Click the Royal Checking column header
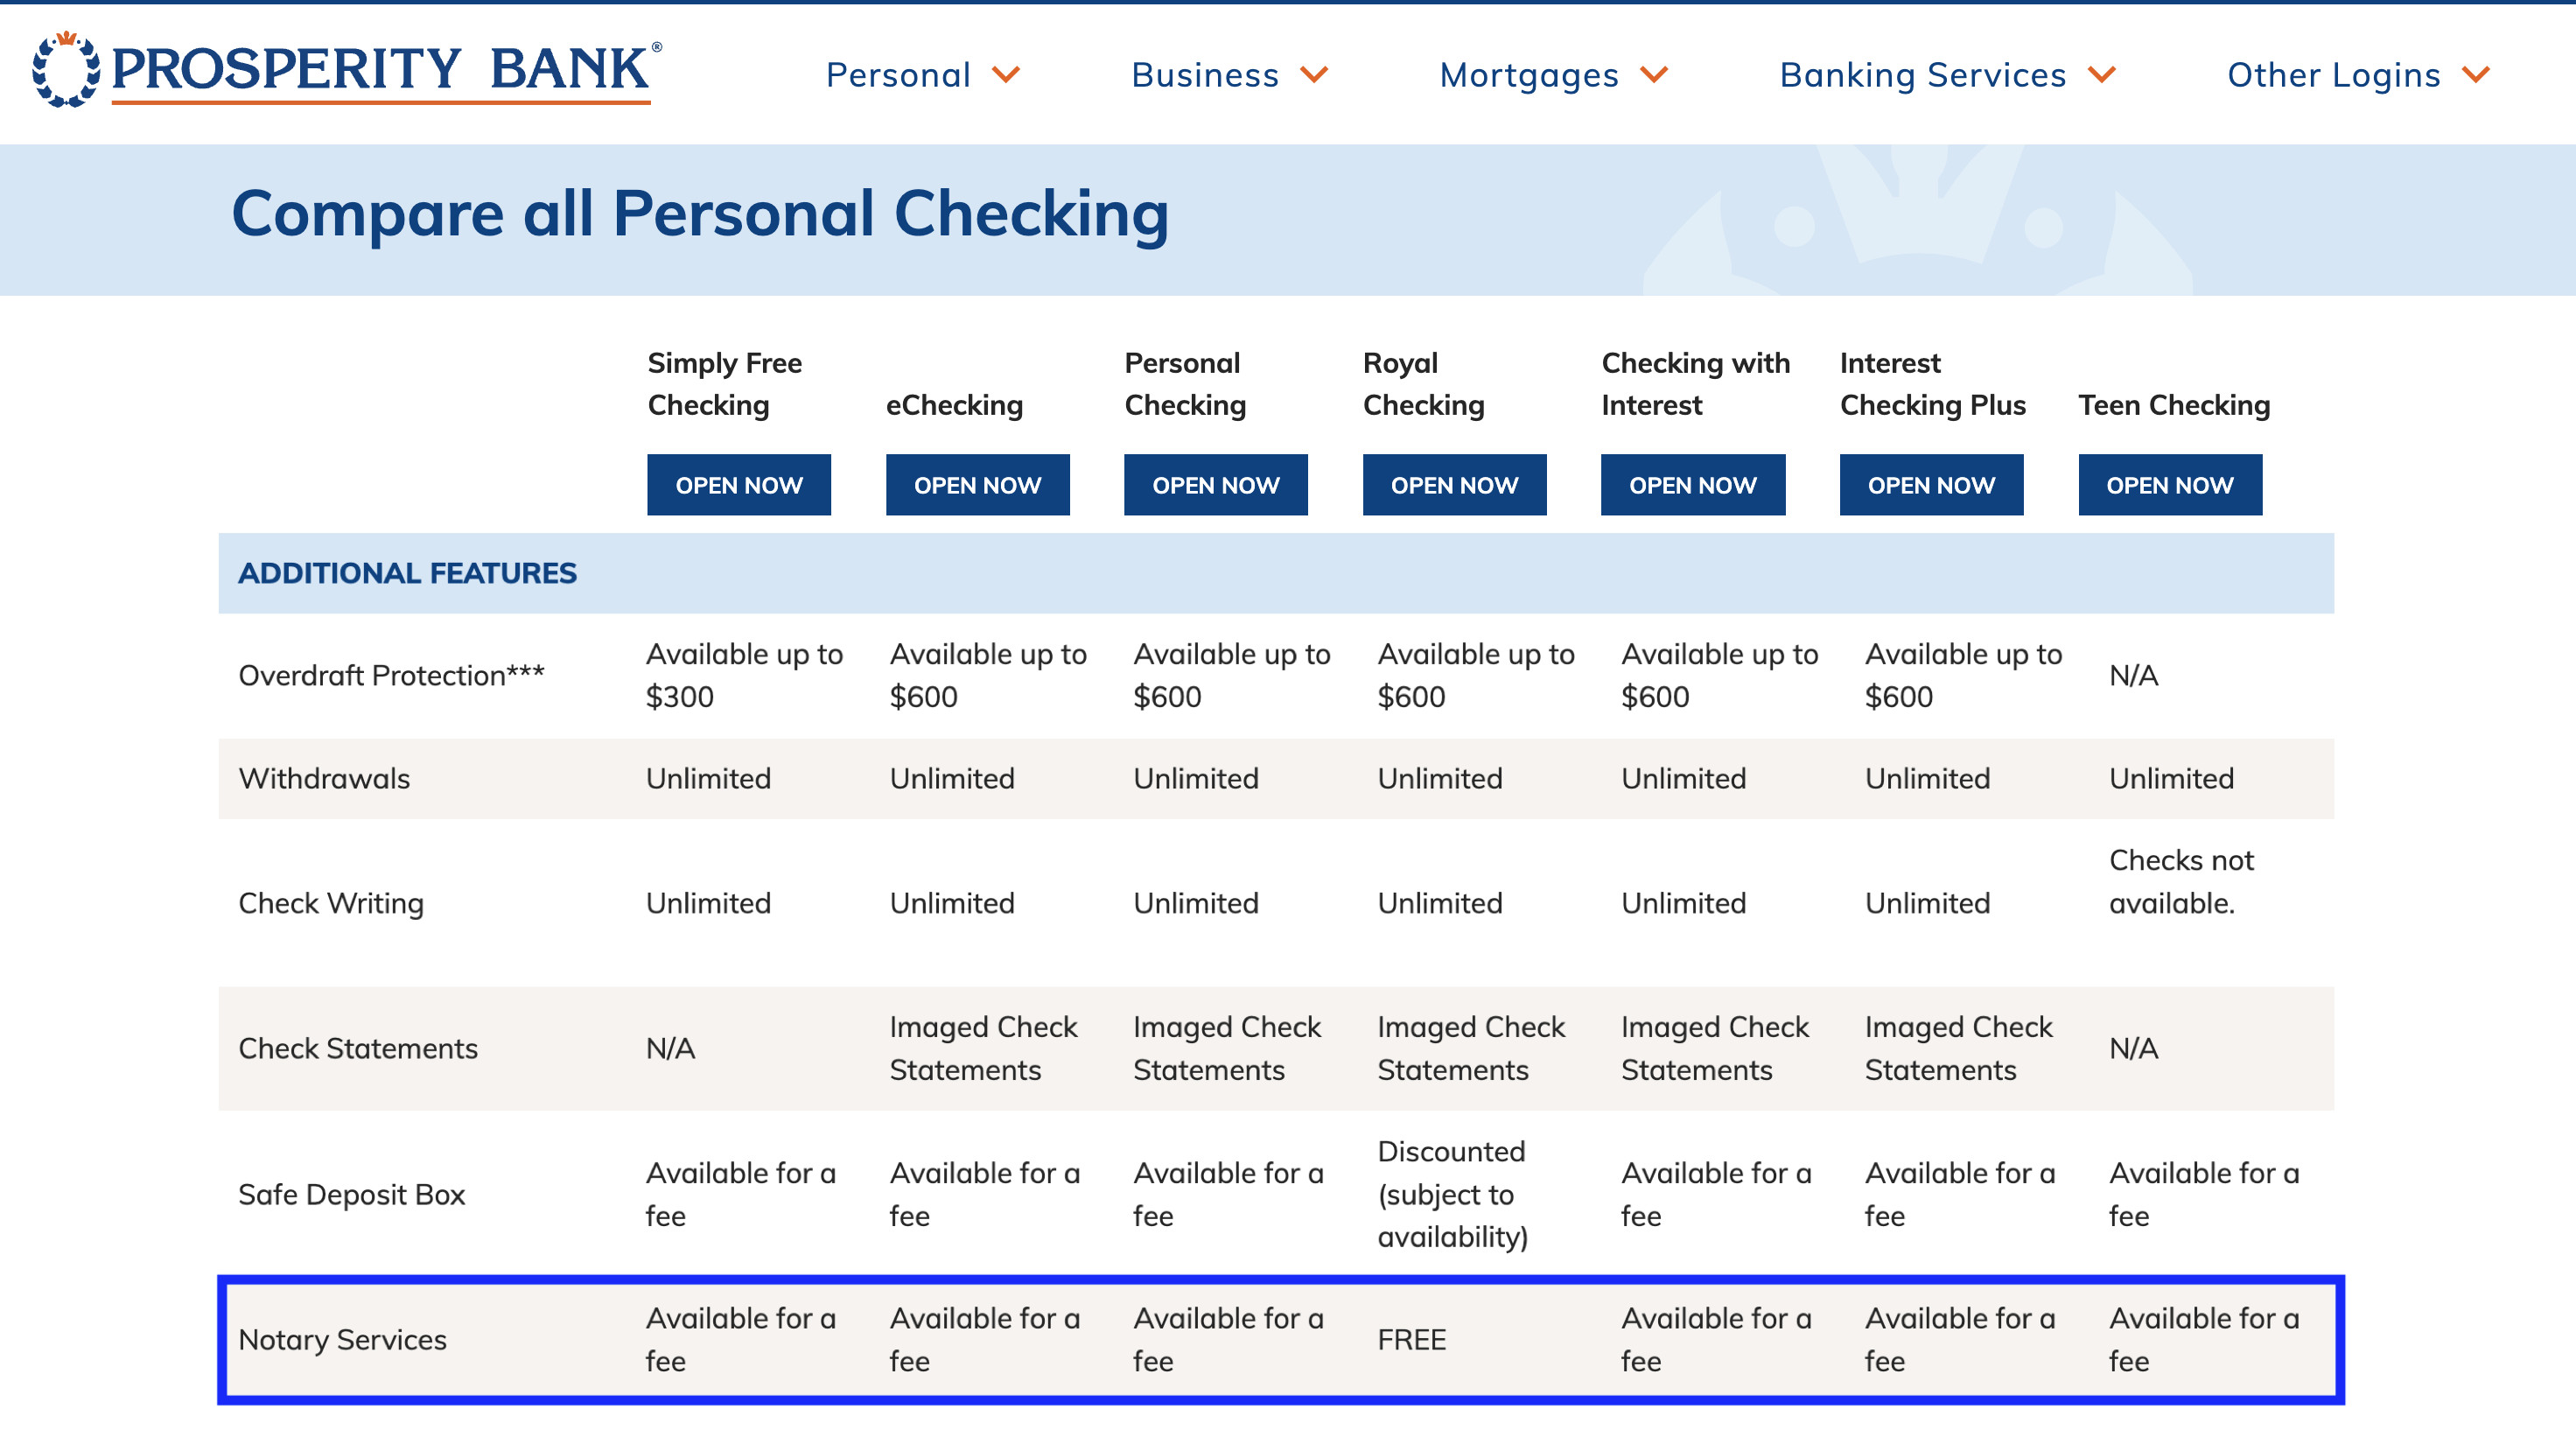This screenshot has width=2576, height=1437. [x=1423, y=384]
